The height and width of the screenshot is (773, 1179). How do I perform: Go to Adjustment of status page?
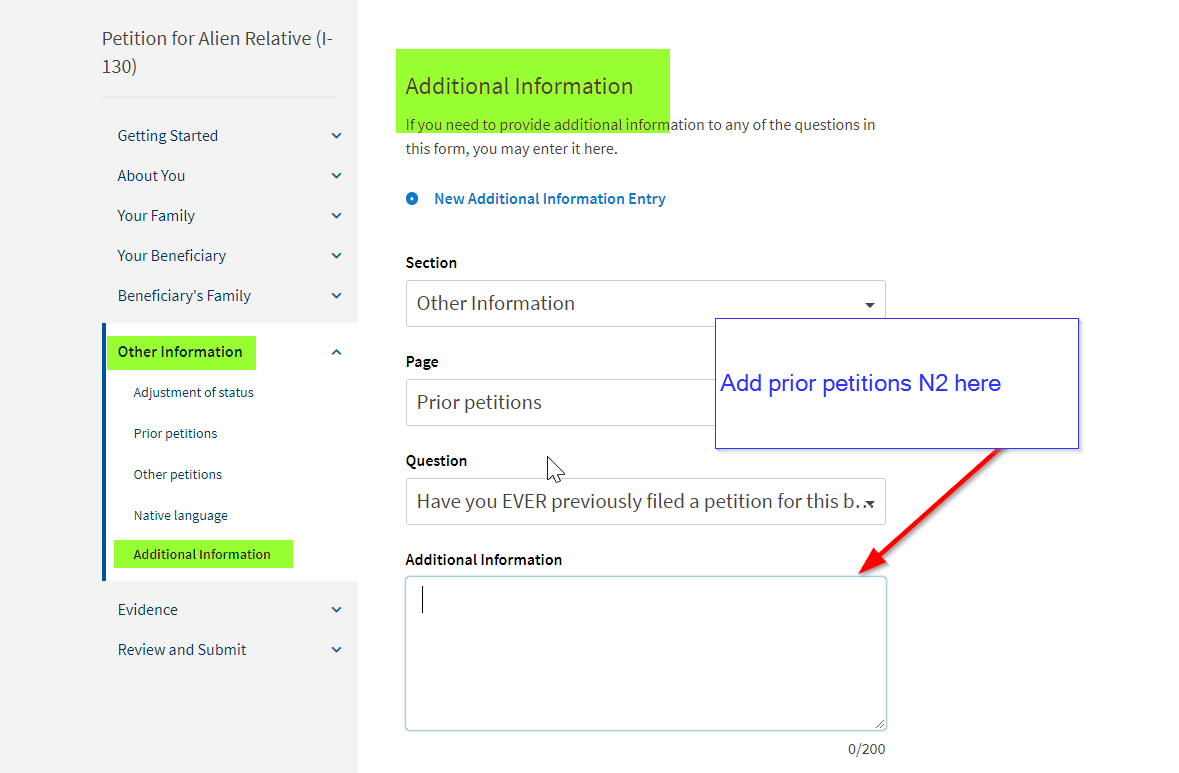(x=193, y=393)
